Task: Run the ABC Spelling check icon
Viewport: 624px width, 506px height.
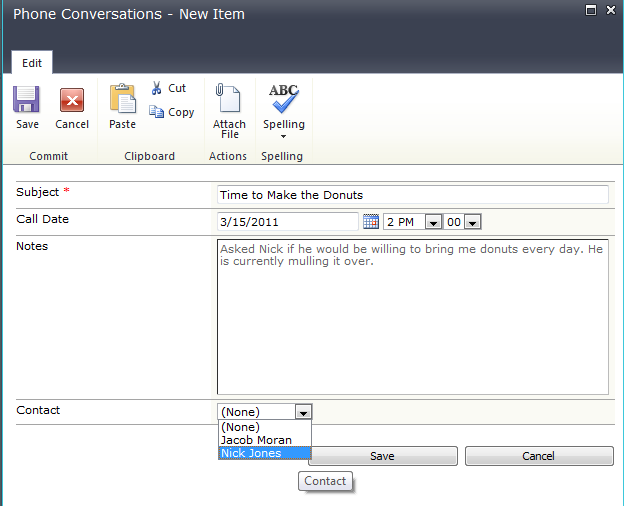Action: (x=284, y=98)
